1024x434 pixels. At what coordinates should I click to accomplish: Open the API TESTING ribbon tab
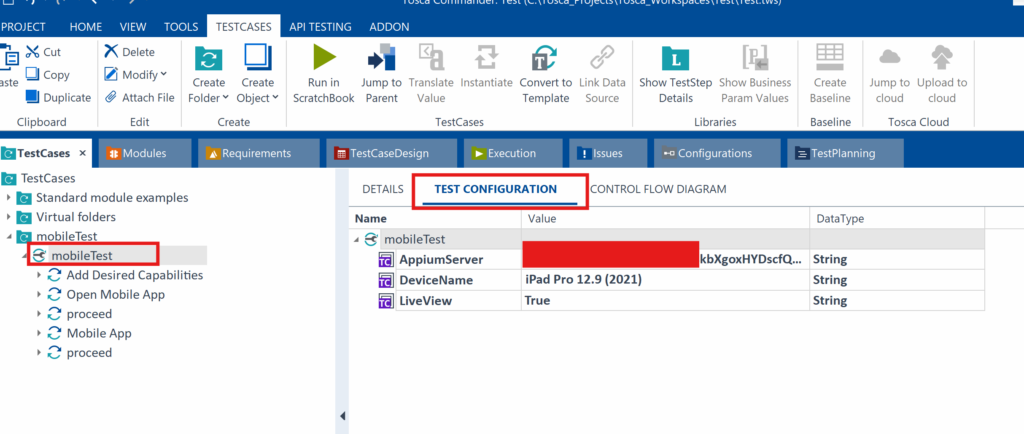point(320,27)
